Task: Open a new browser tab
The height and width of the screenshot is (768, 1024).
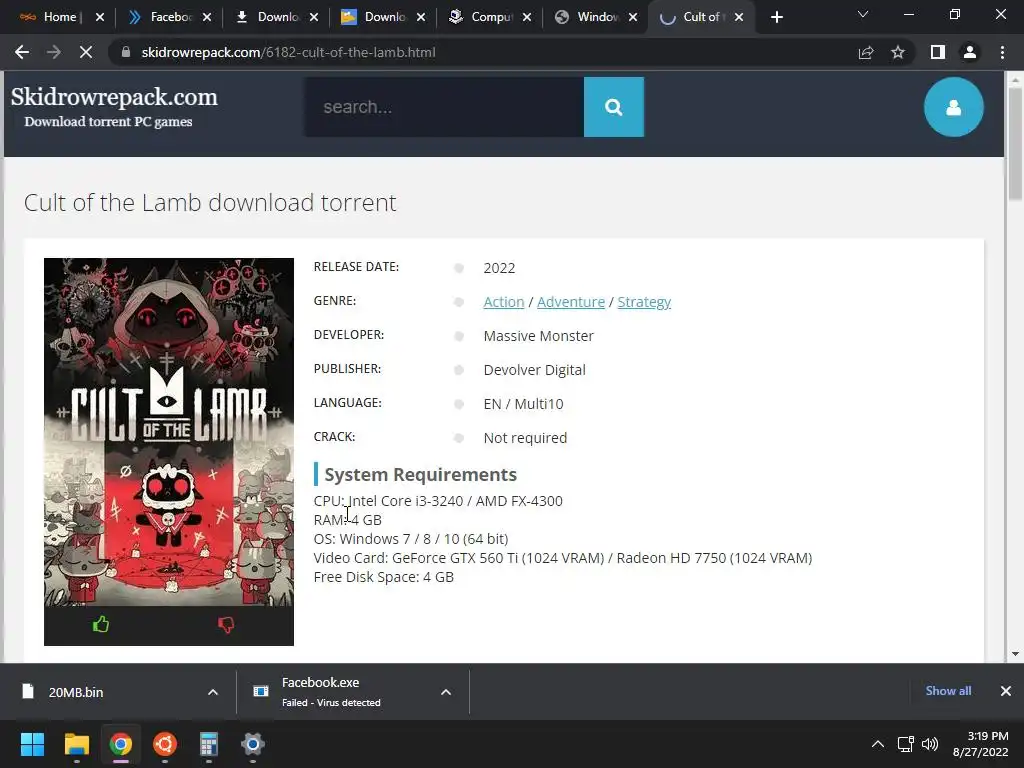Action: (776, 17)
